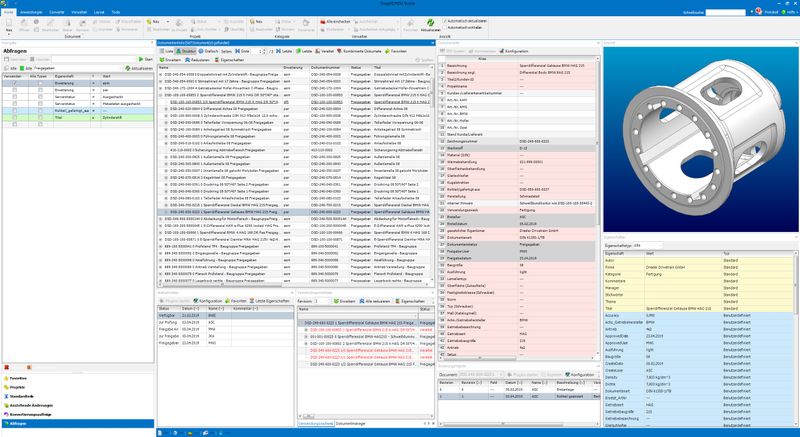Open Anstehende Änderungen in the navigation pane

coord(77,405)
